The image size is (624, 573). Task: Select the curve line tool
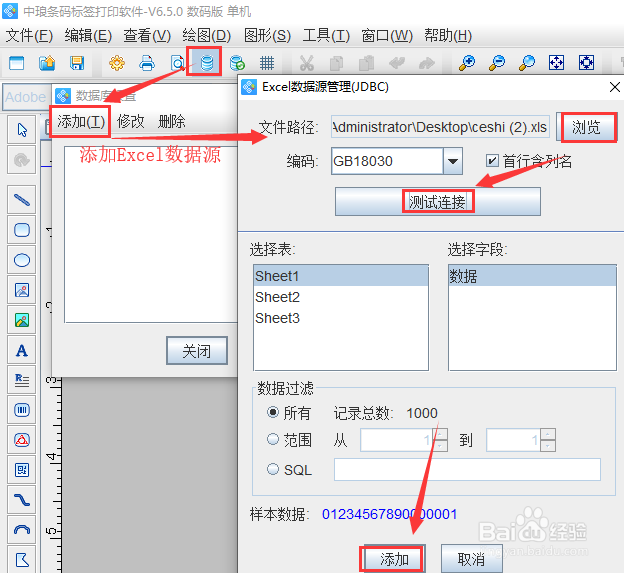(x=21, y=500)
